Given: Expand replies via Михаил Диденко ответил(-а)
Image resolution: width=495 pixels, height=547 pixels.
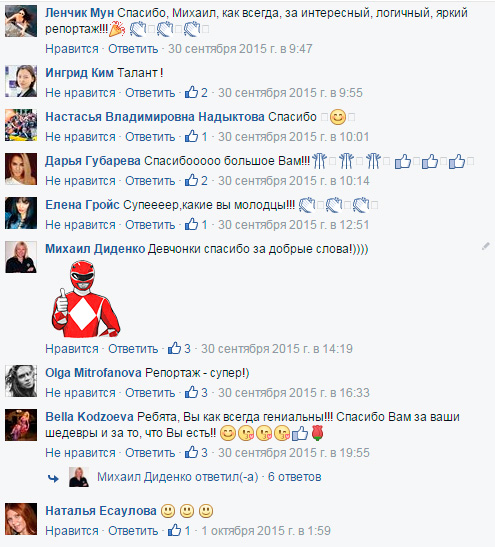Looking at the screenshot, I should point(178,477).
